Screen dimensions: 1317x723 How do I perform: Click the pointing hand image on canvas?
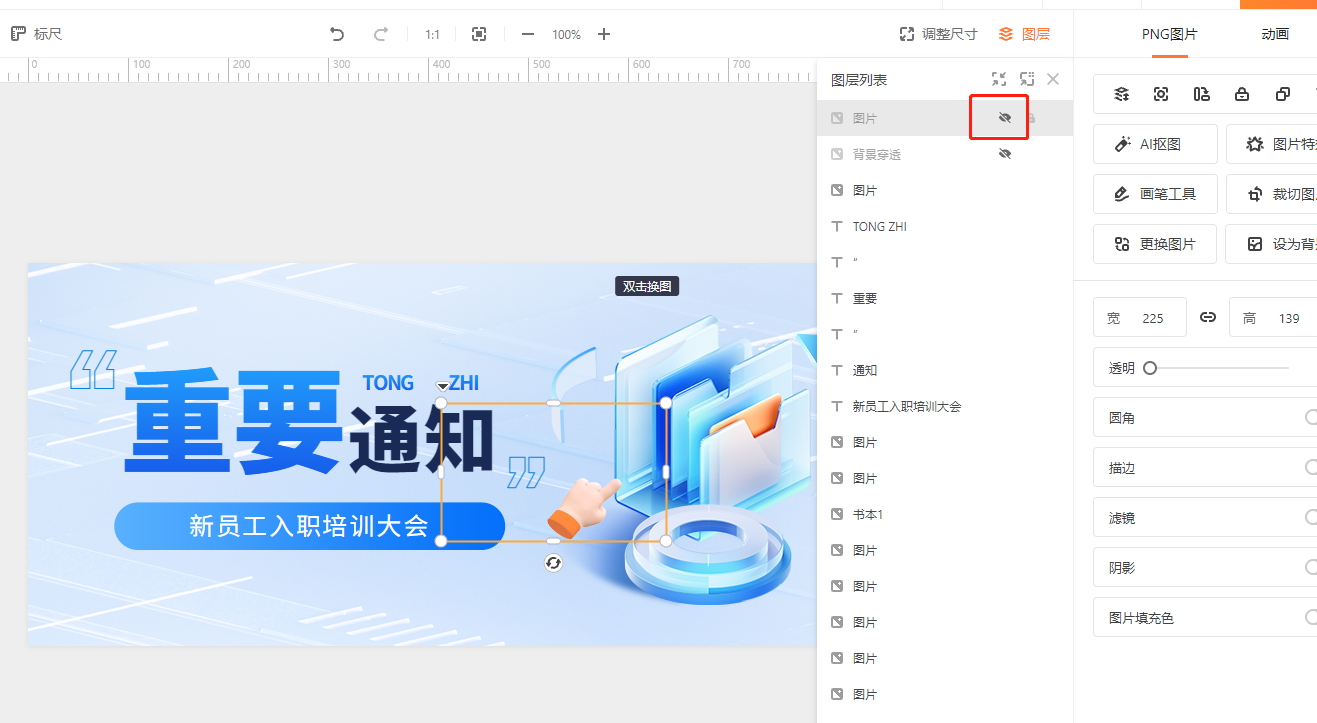[585, 508]
